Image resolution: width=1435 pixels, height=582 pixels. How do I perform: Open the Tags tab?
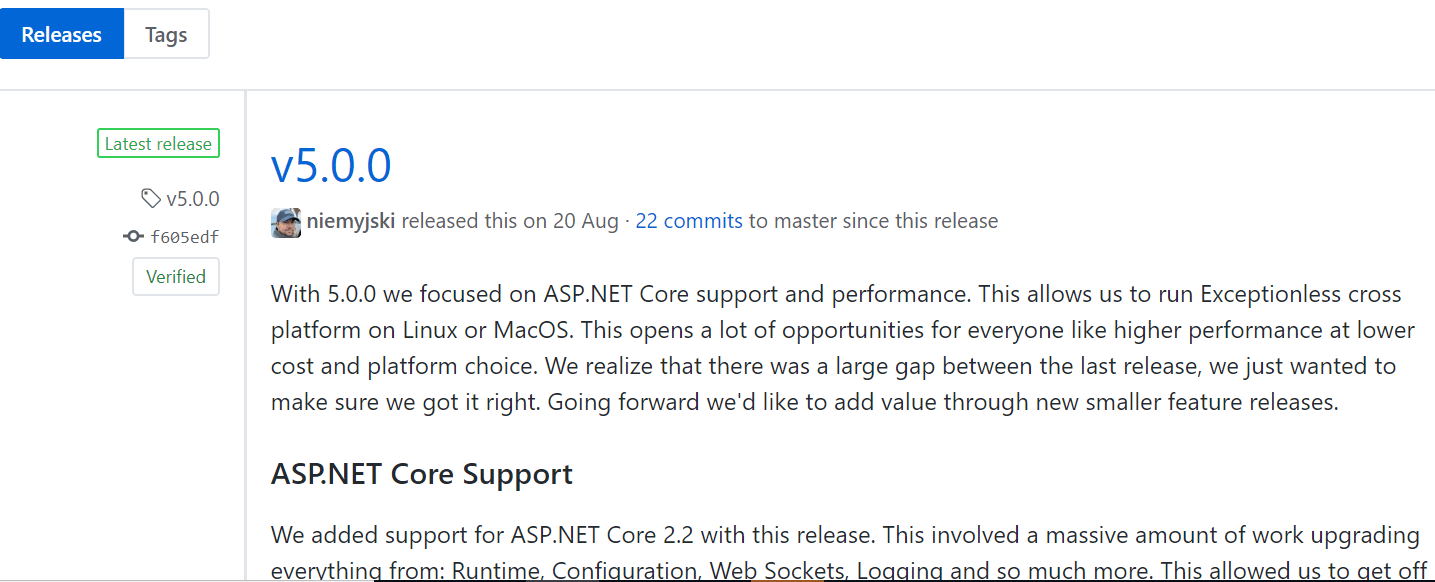coord(166,34)
